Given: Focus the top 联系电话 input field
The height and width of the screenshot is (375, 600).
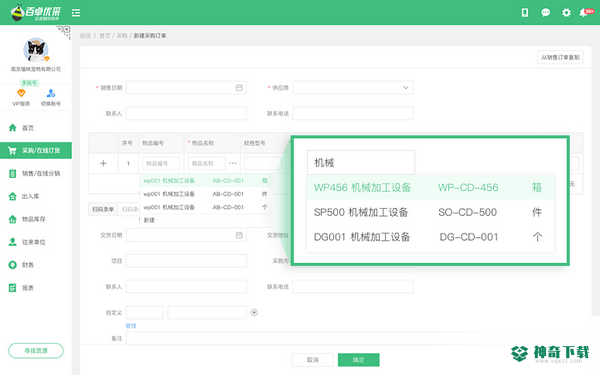Looking at the screenshot, I should (353, 113).
